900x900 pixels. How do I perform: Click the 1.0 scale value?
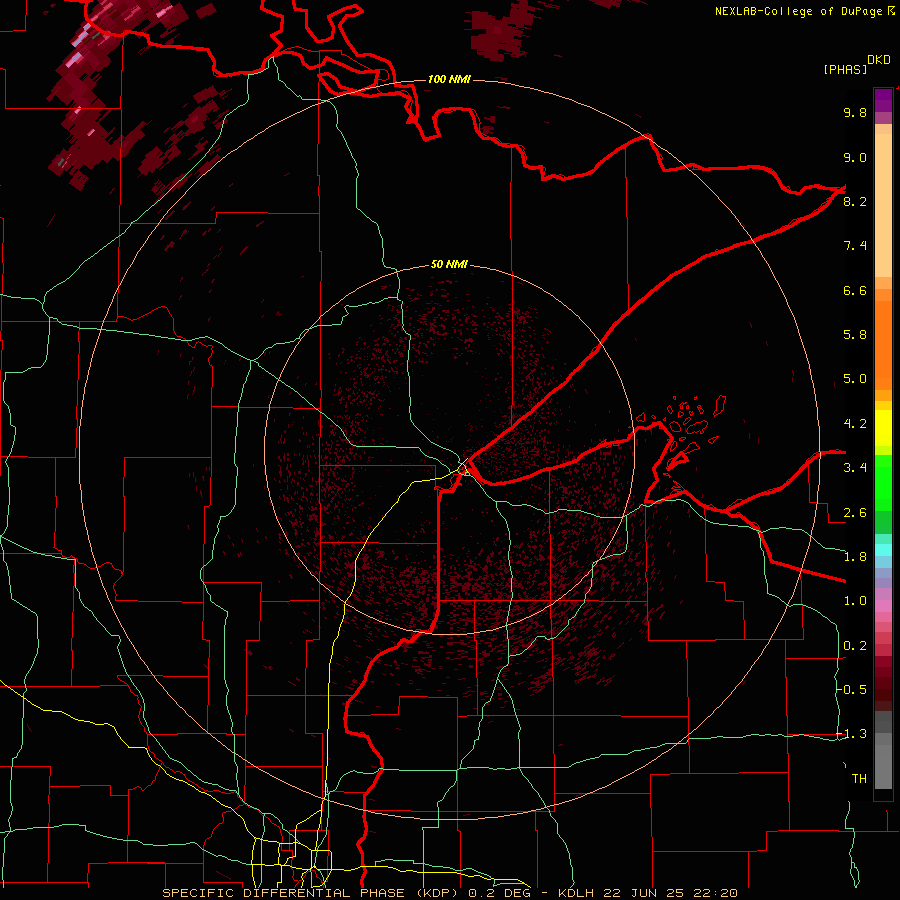(855, 601)
